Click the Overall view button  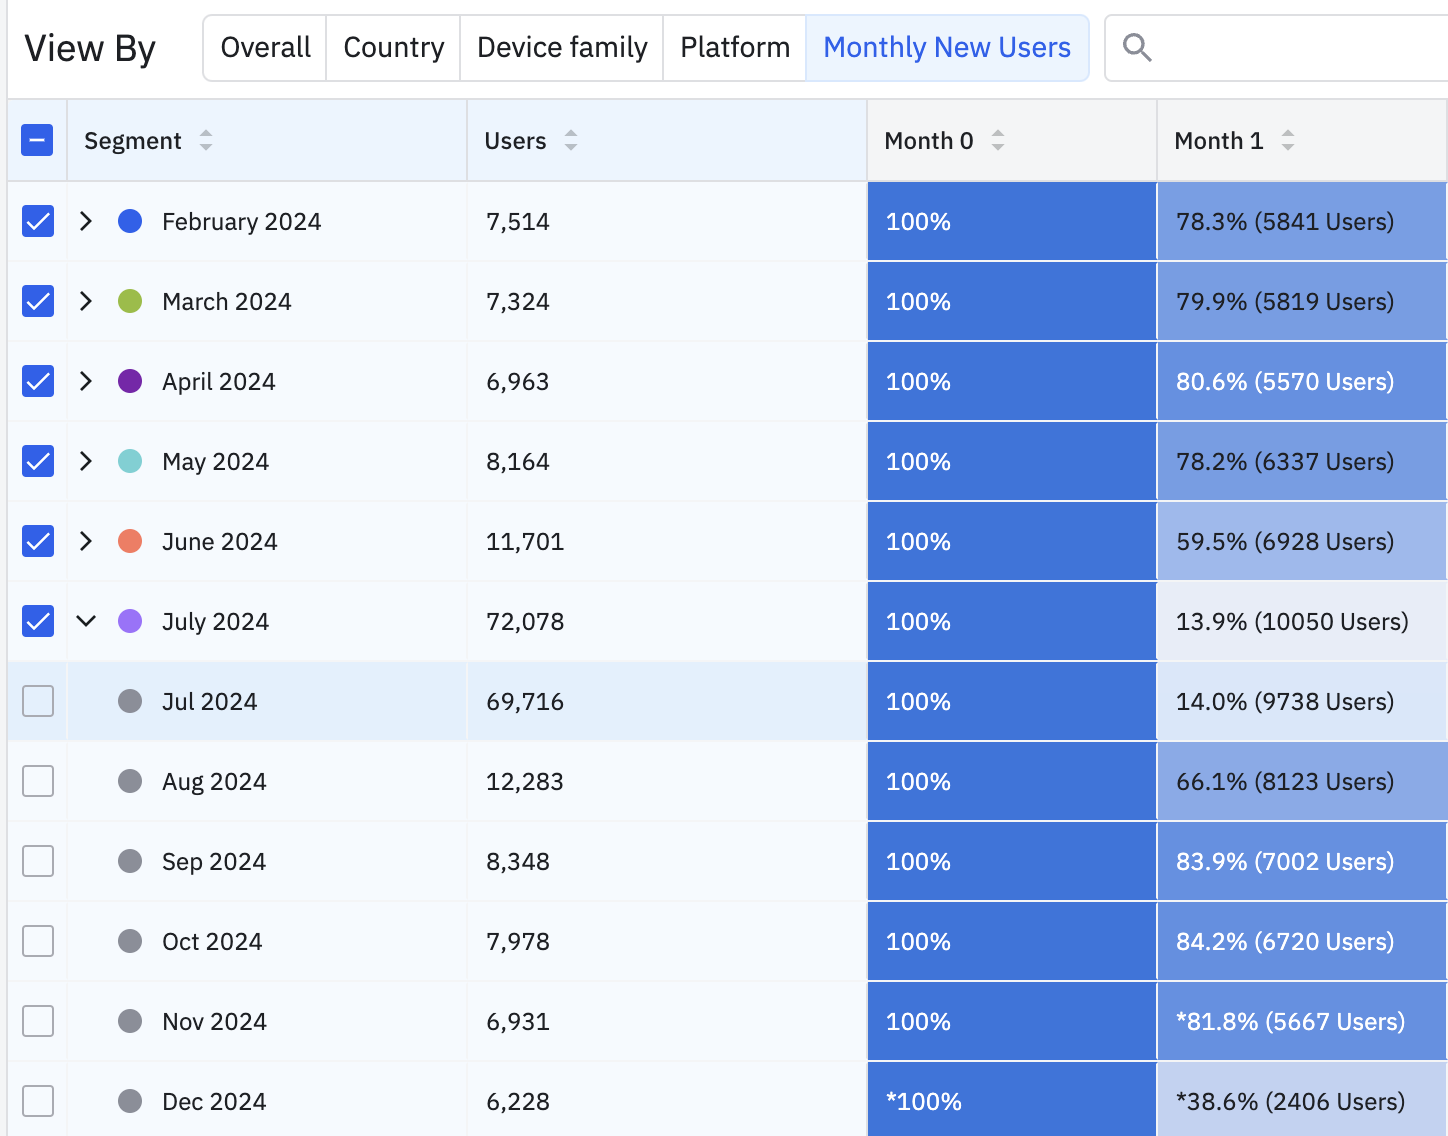265,47
